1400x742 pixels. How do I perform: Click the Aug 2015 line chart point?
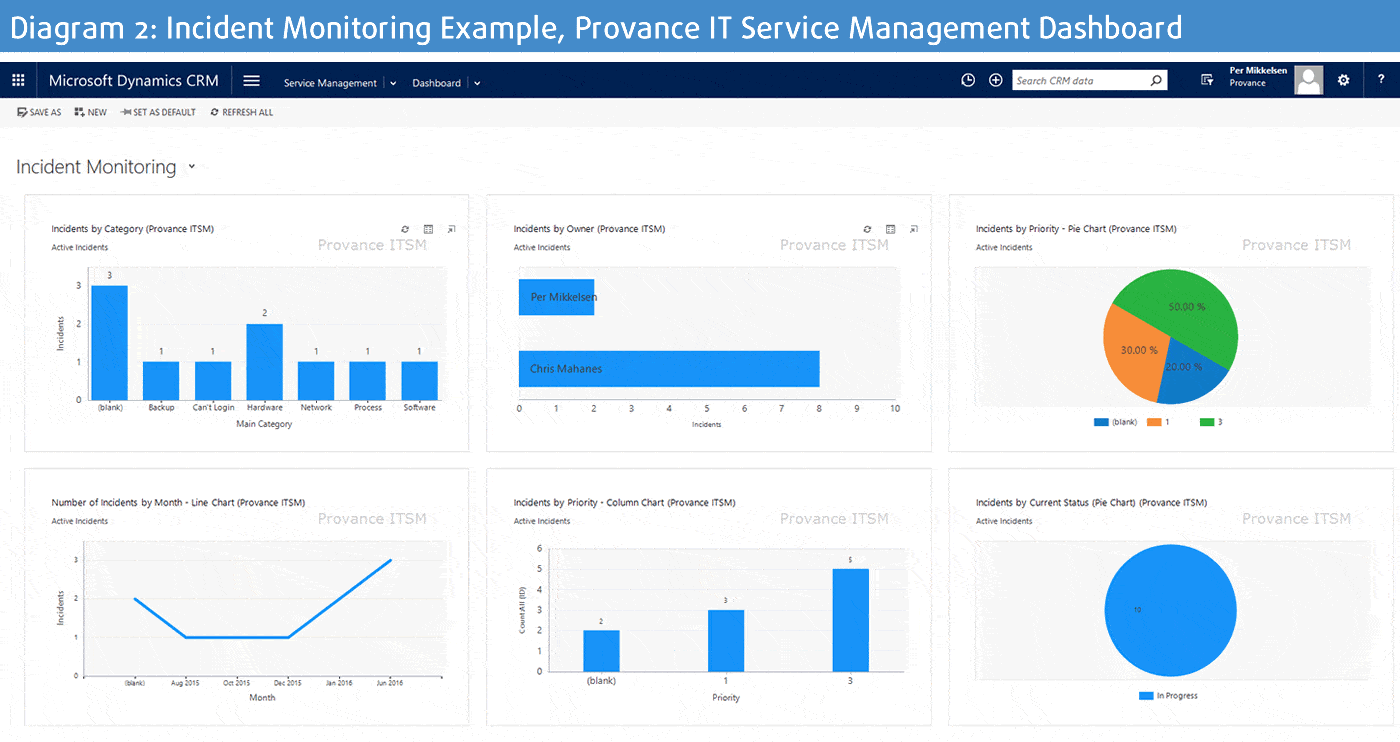(186, 637)
